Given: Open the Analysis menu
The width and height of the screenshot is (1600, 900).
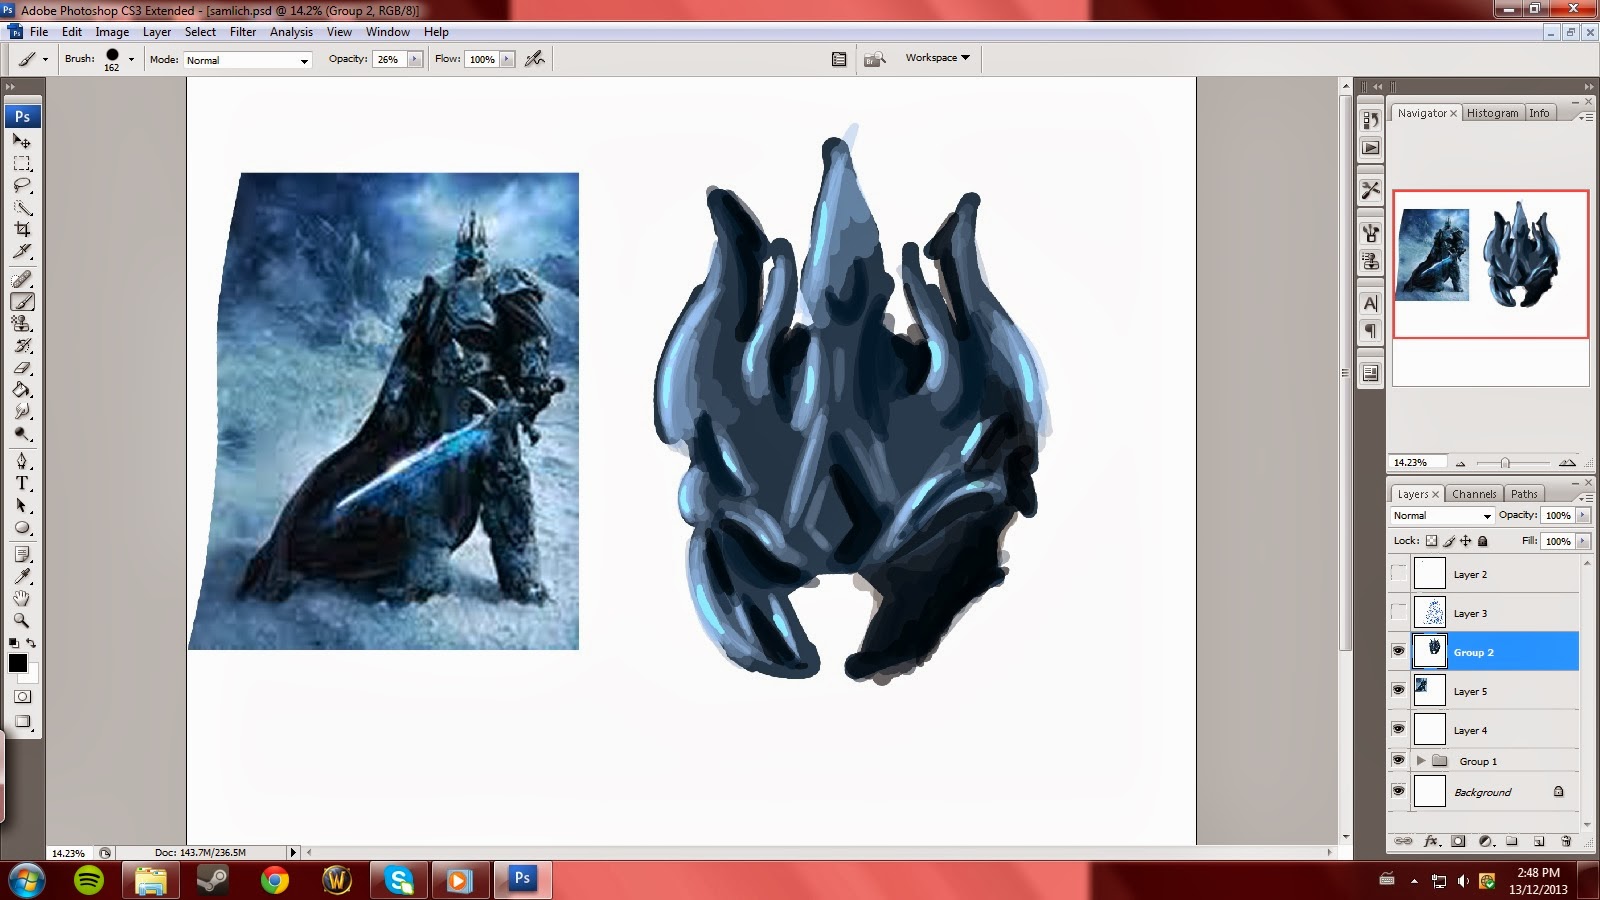Looking at the screenshot, I should coord(291,32).
